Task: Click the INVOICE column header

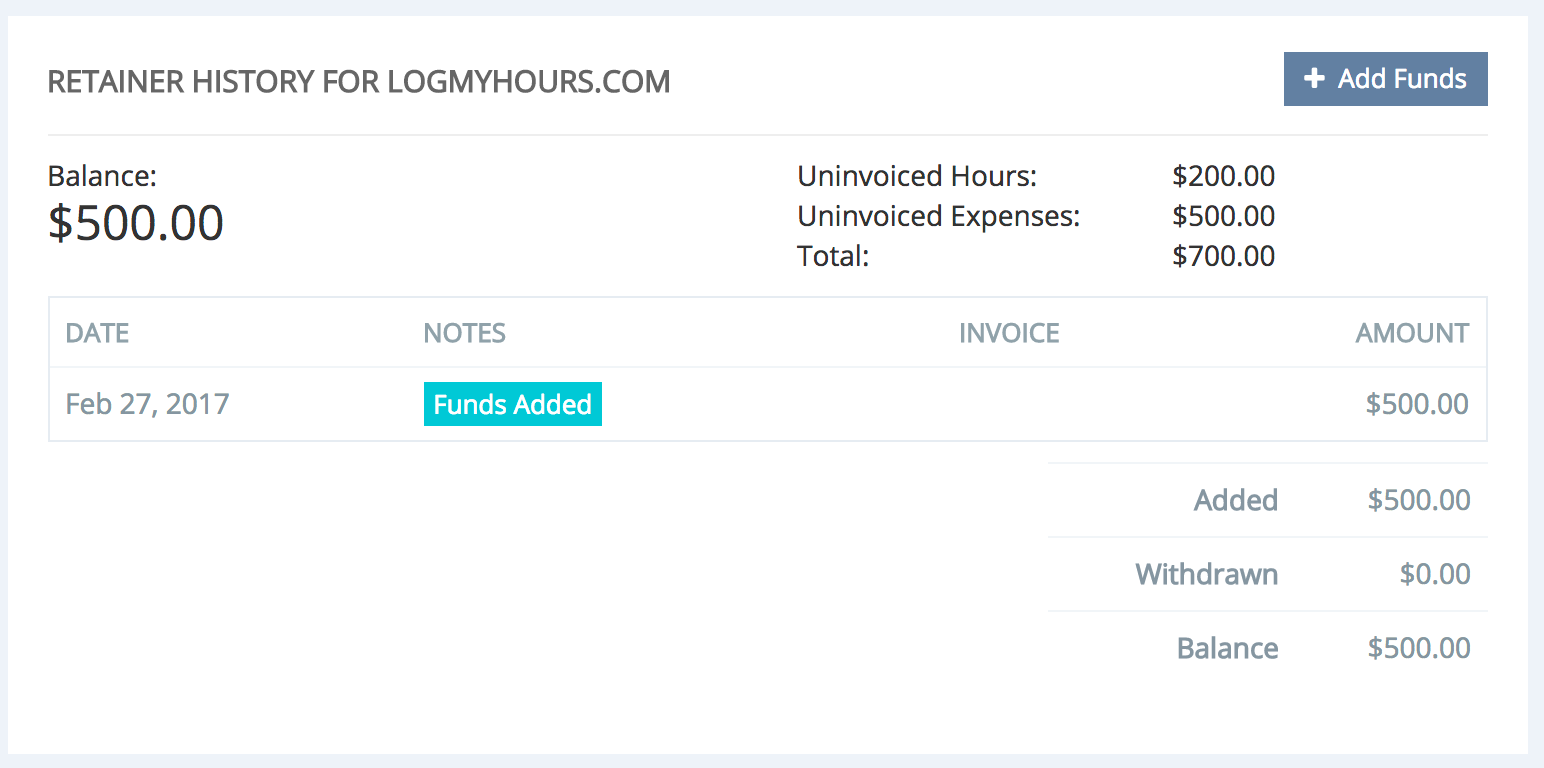Action: [x=1008, y=333]
